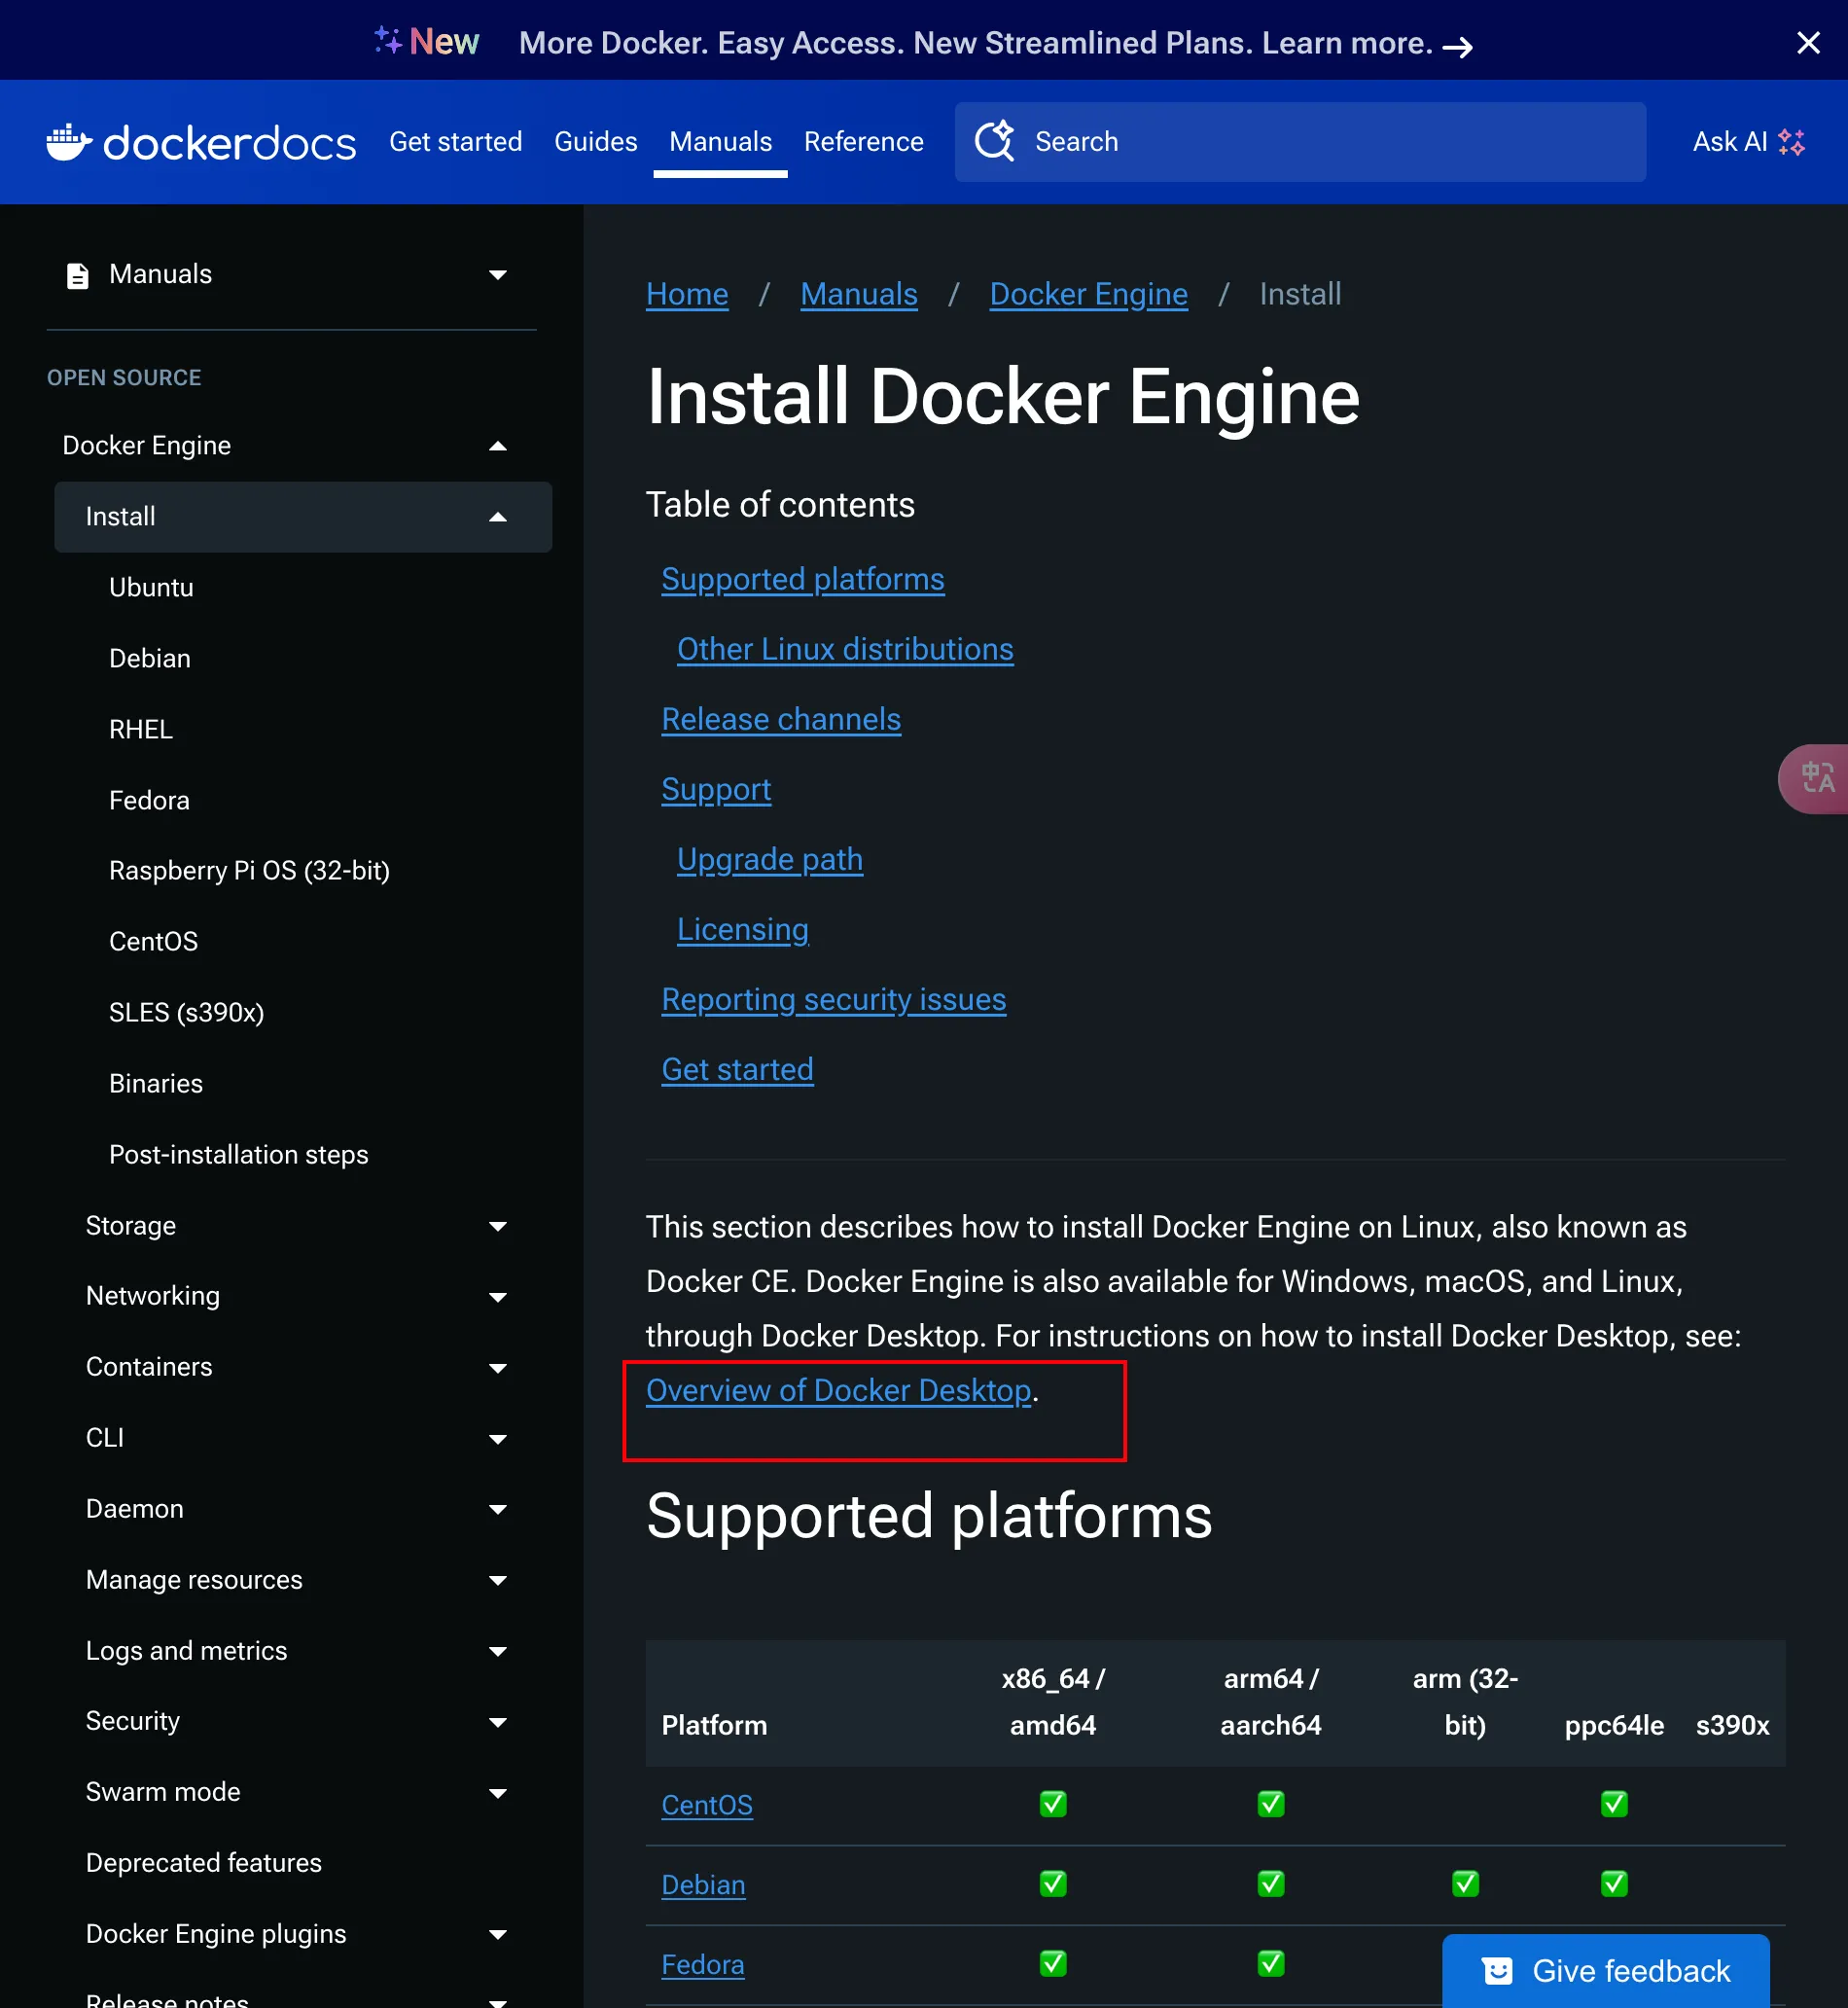
Task: Click Fedora arm64 checkmark icon
Action: point(1270,1964)
